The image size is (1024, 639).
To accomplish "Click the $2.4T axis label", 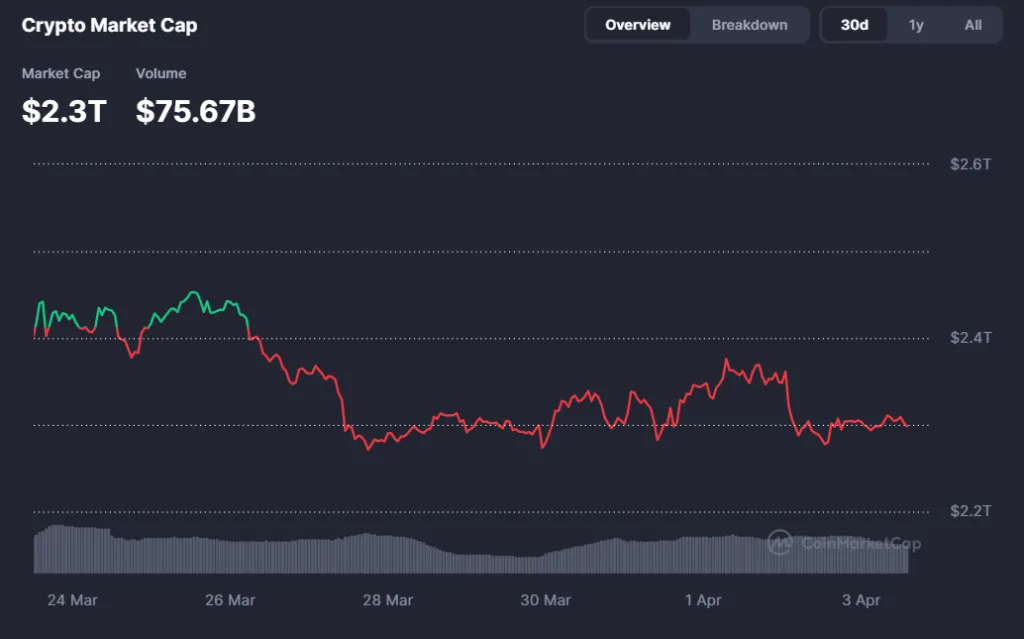I will tap(972, 338).
